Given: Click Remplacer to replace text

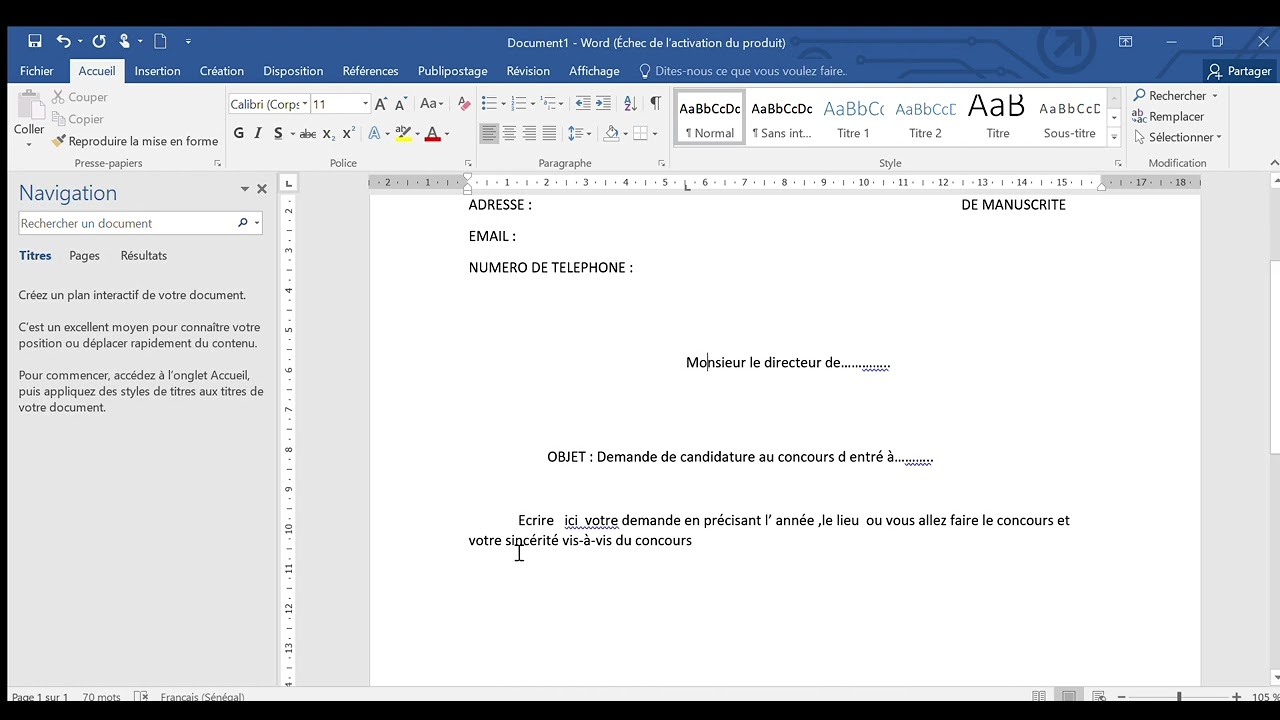Looking at the screenshot, I should click(x=1168, y=117).
